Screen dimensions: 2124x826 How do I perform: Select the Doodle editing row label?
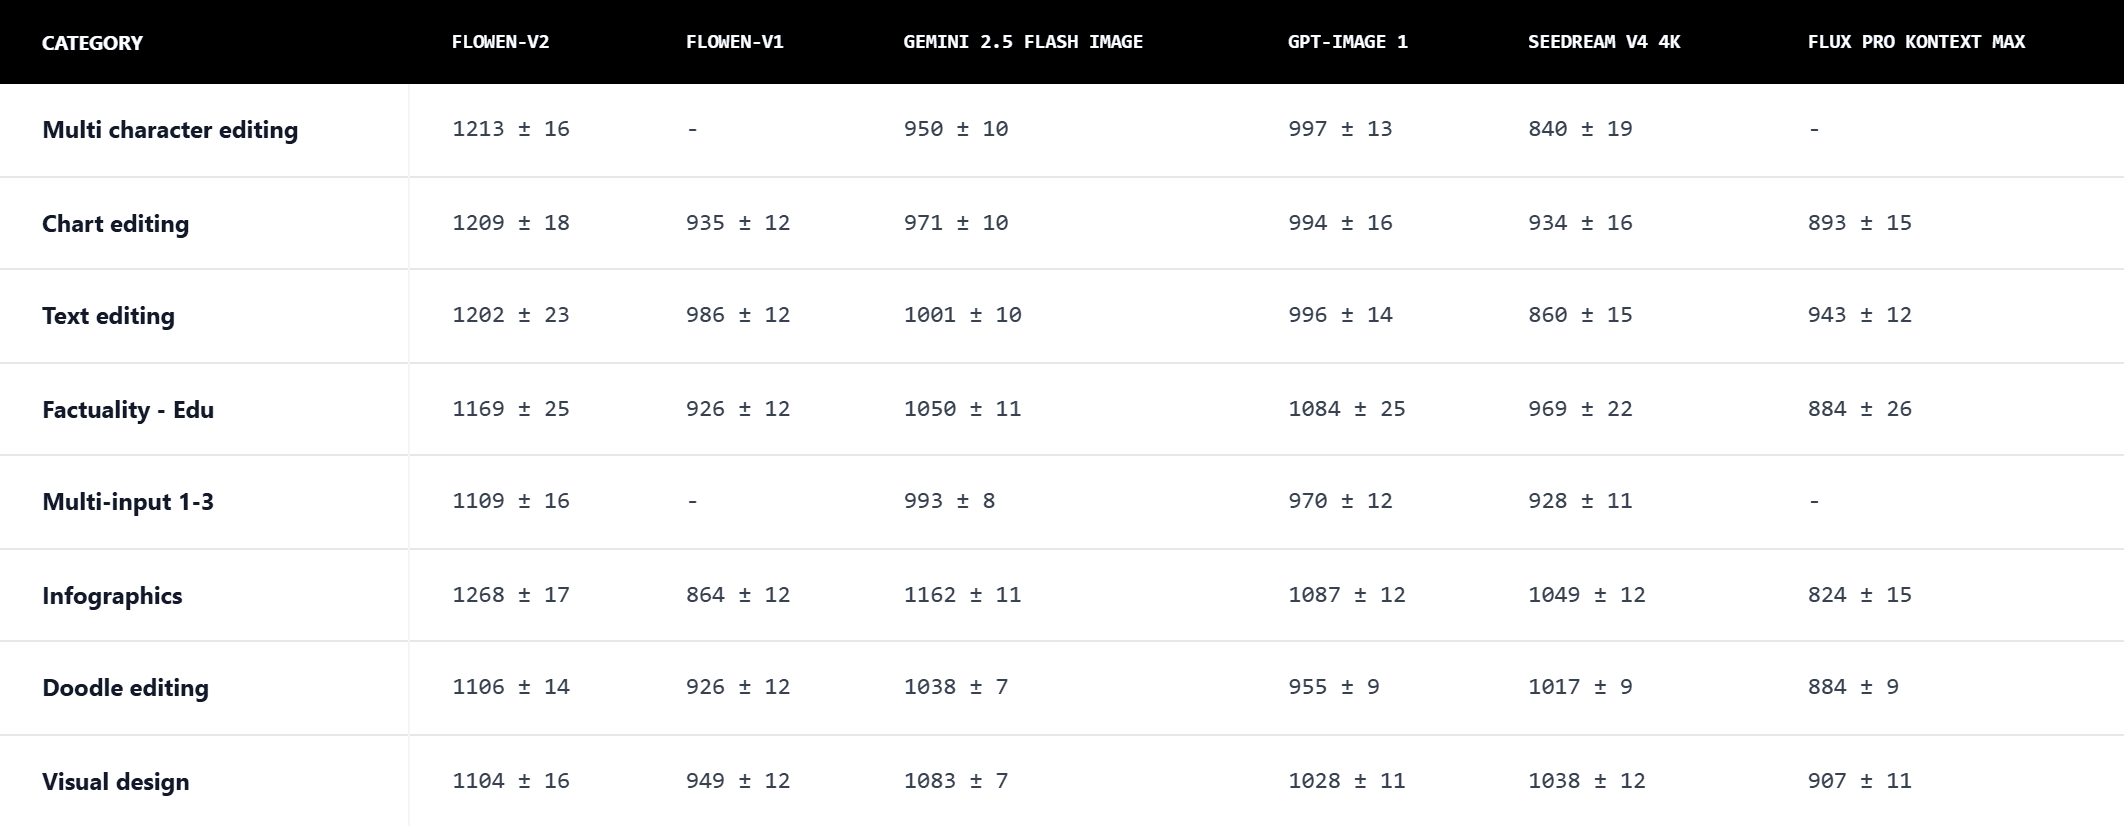pos(125,688)
